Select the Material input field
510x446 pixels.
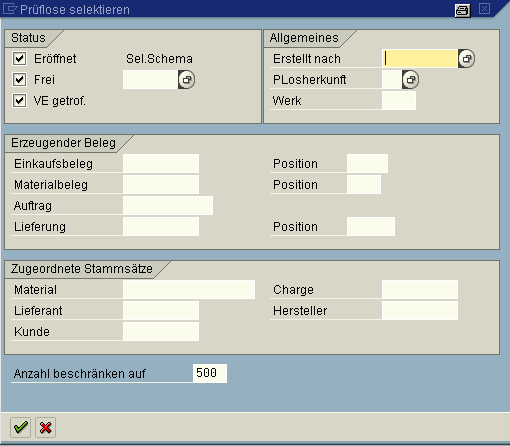click(189, 289)
